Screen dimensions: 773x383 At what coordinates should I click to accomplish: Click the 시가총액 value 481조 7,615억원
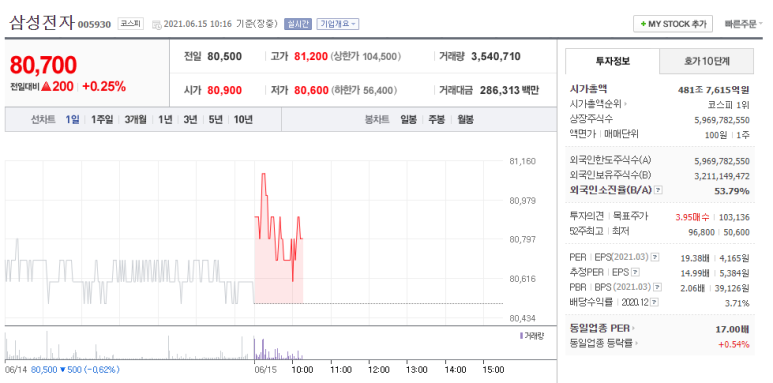[x=714, y=90]
